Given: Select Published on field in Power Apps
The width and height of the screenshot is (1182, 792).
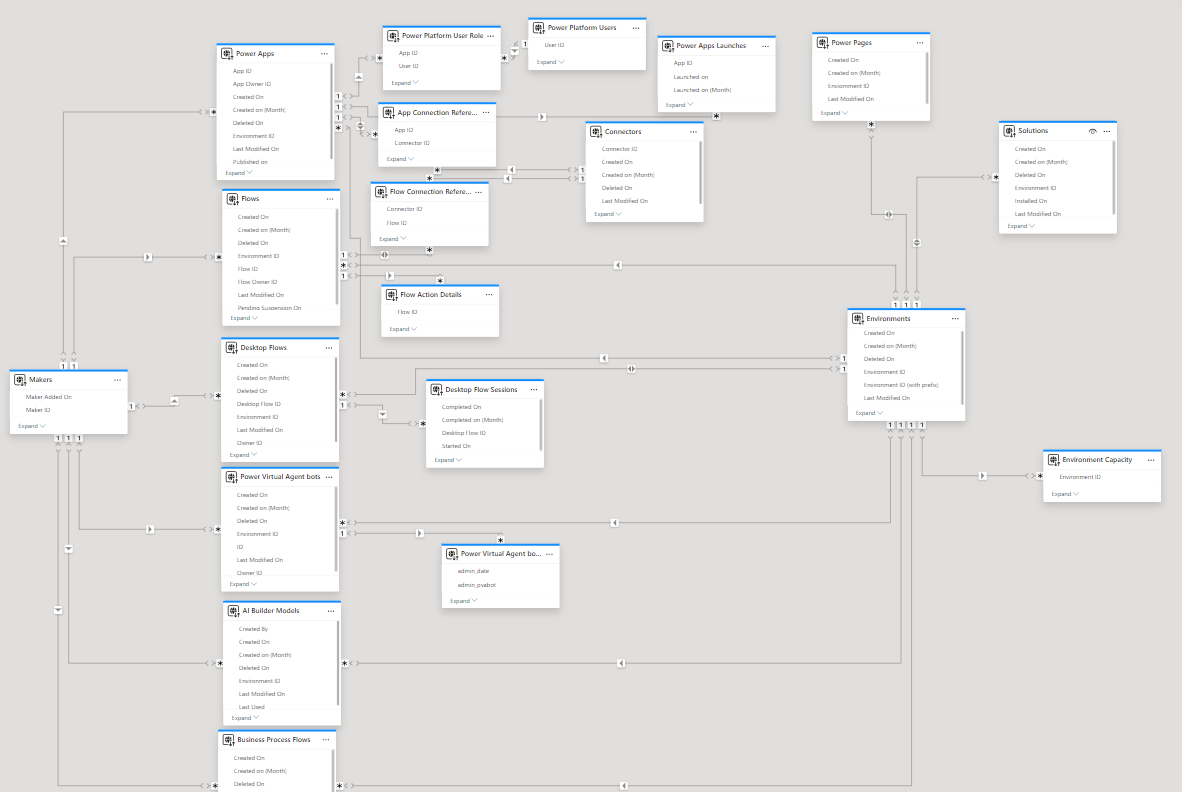Looking at the screenshot, I should 250,162.
